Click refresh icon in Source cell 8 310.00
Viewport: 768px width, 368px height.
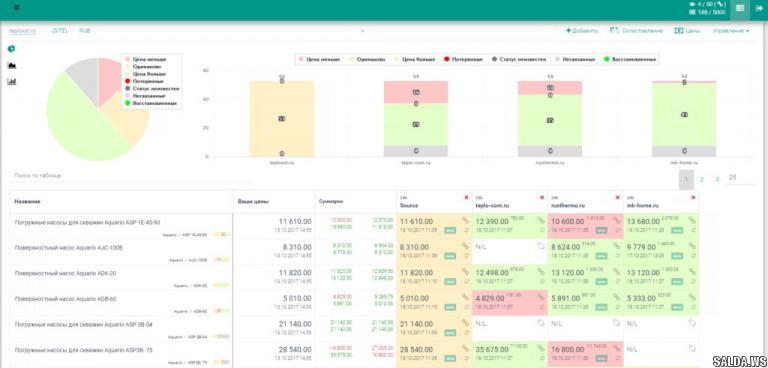[466, 256]
